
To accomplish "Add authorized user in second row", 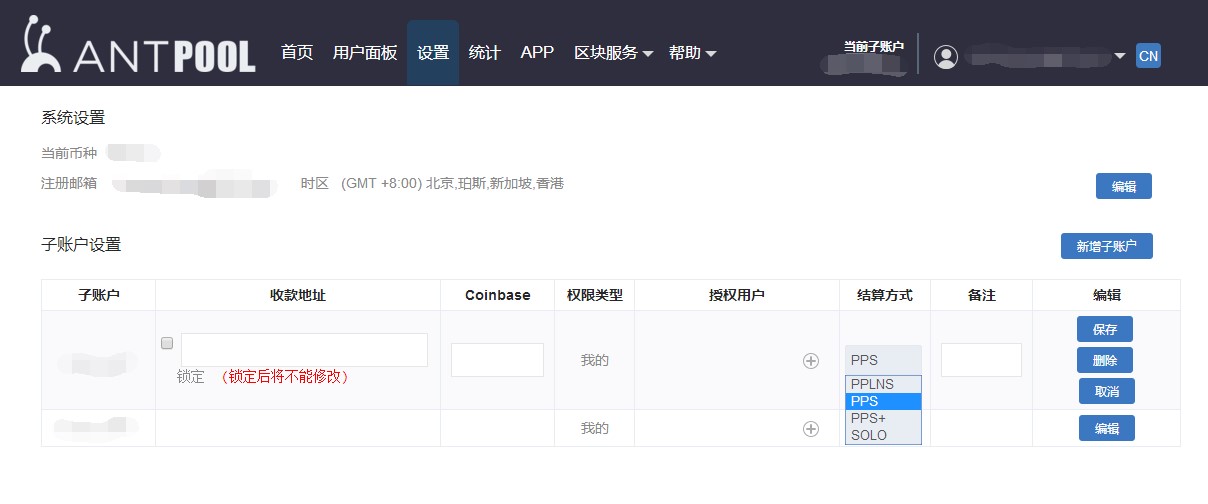I will point(811,429).
